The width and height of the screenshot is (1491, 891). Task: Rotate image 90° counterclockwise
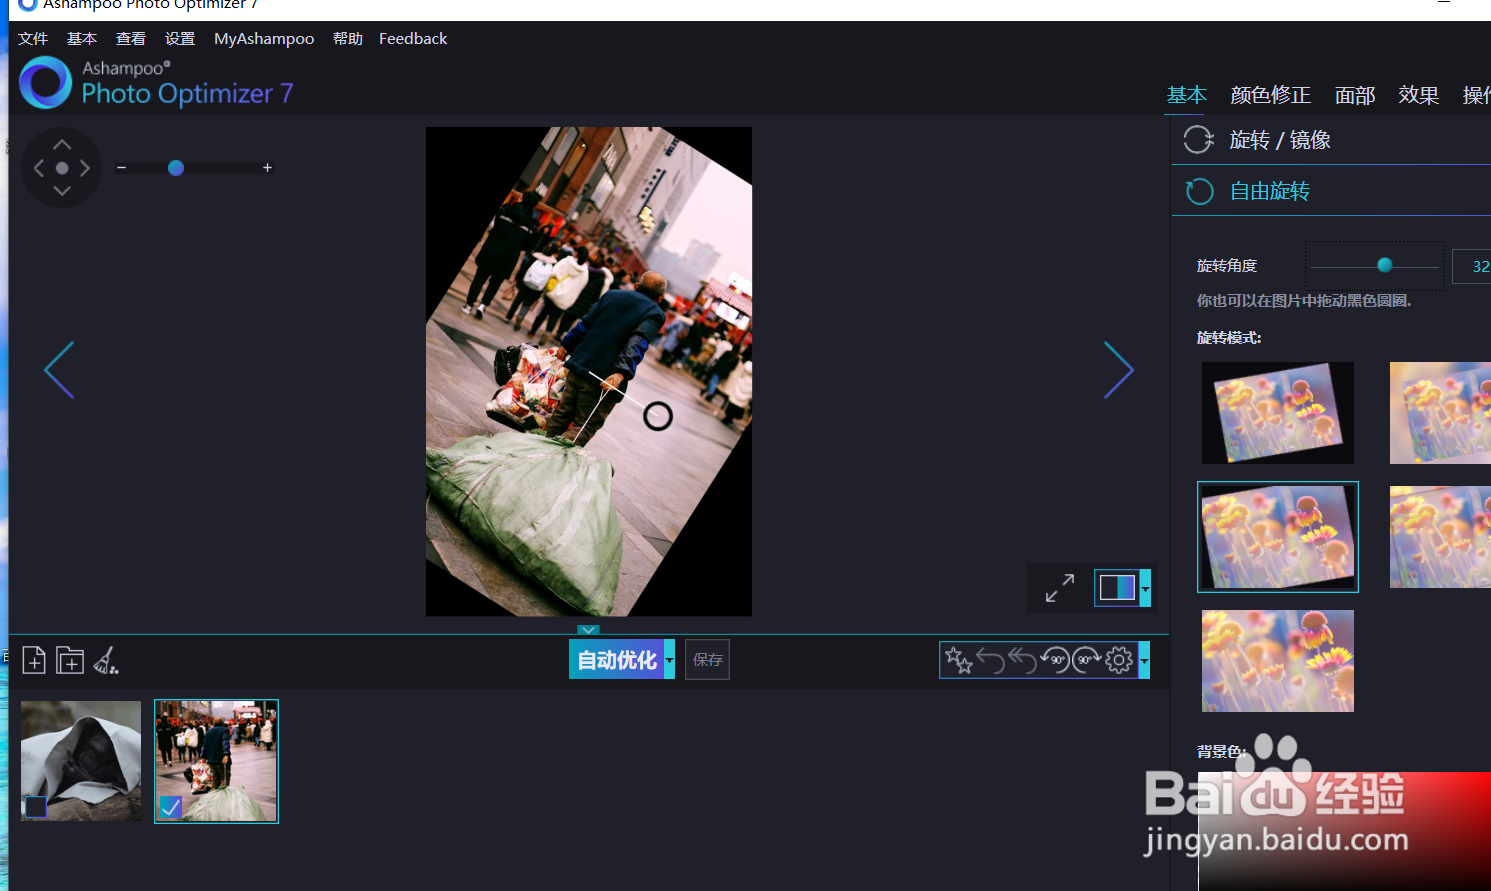point(1055,660)
